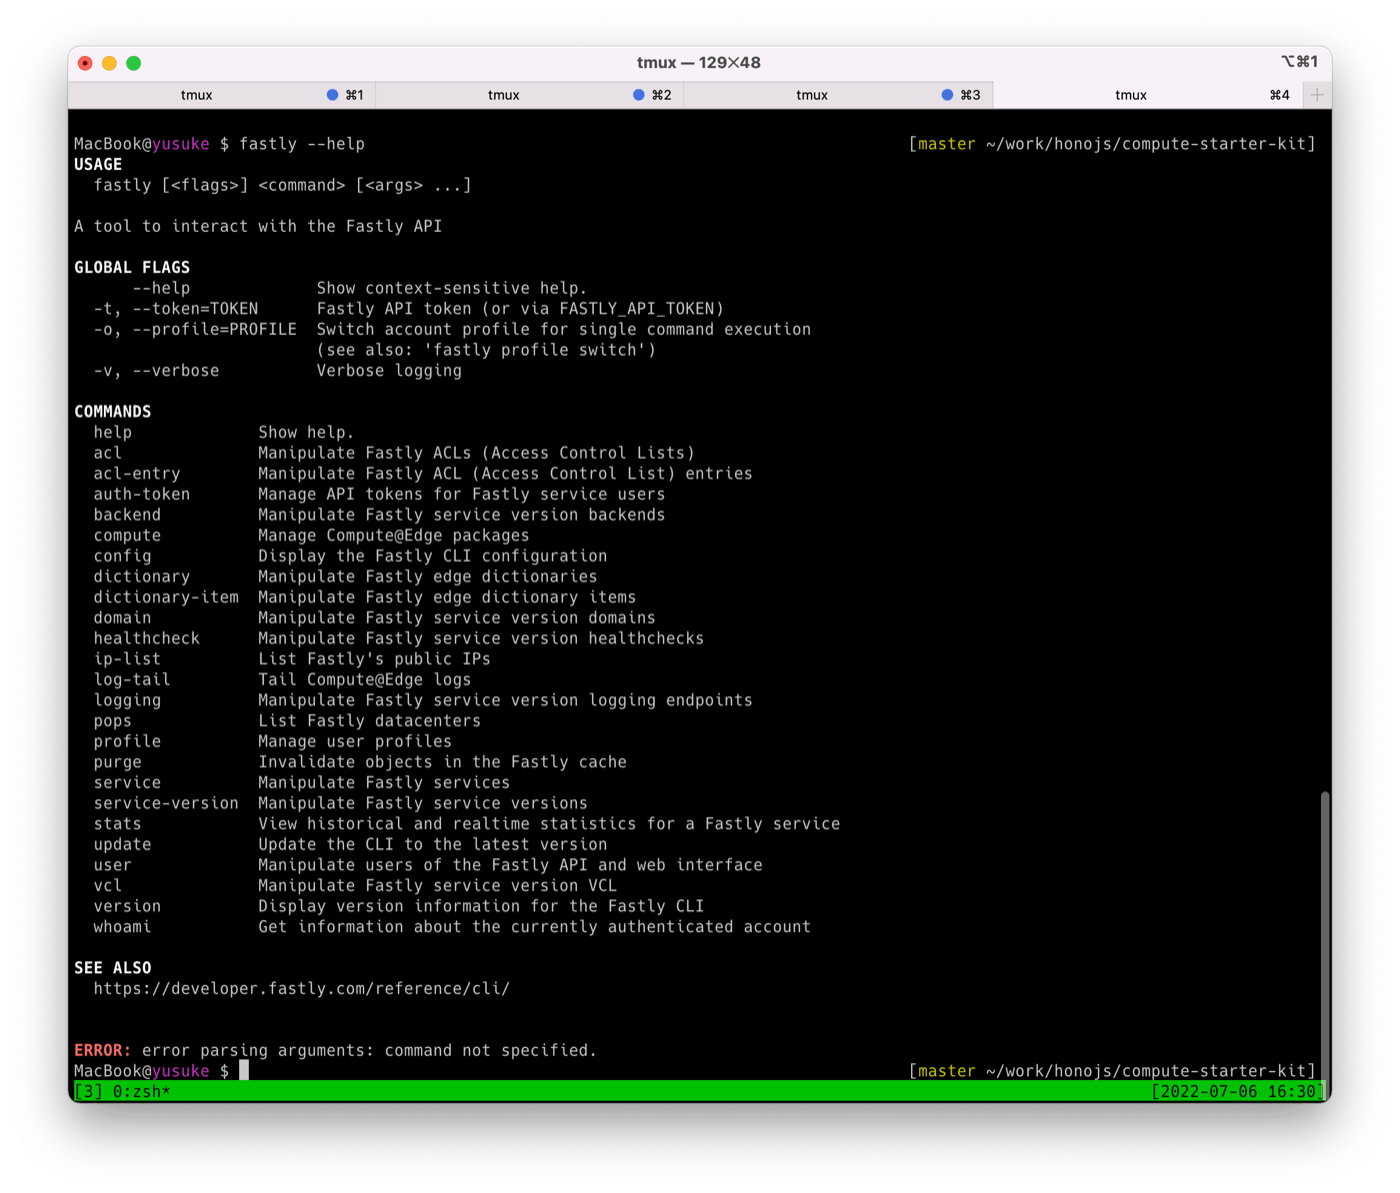Click the 'domain' command name
The height and width of the screenshot is (1193, 1400).
coord(122,618)
